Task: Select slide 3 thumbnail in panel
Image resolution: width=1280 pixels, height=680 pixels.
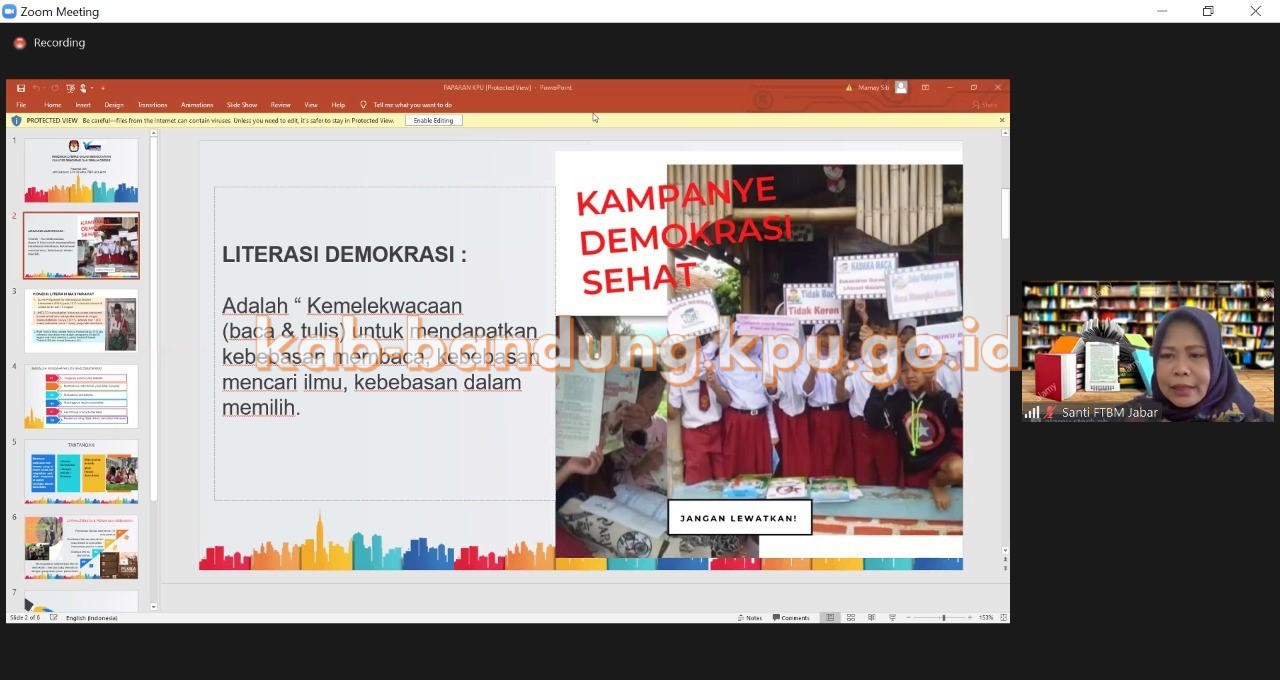Action: click(81, 321)
